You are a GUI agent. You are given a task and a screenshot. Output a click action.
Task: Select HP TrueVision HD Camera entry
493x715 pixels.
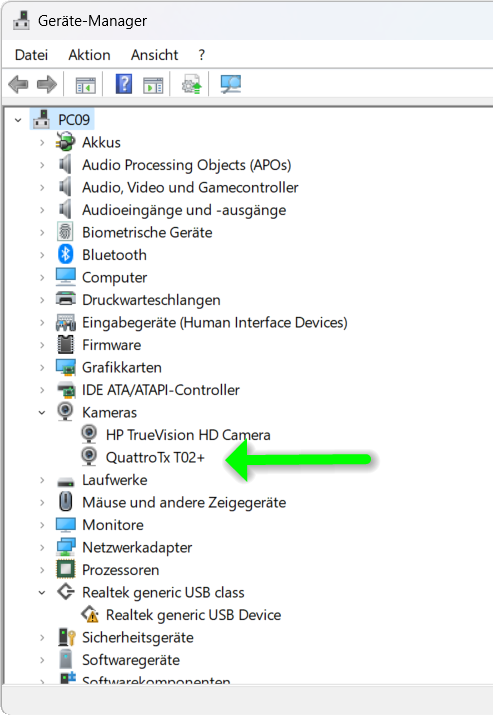coord(188,435)
